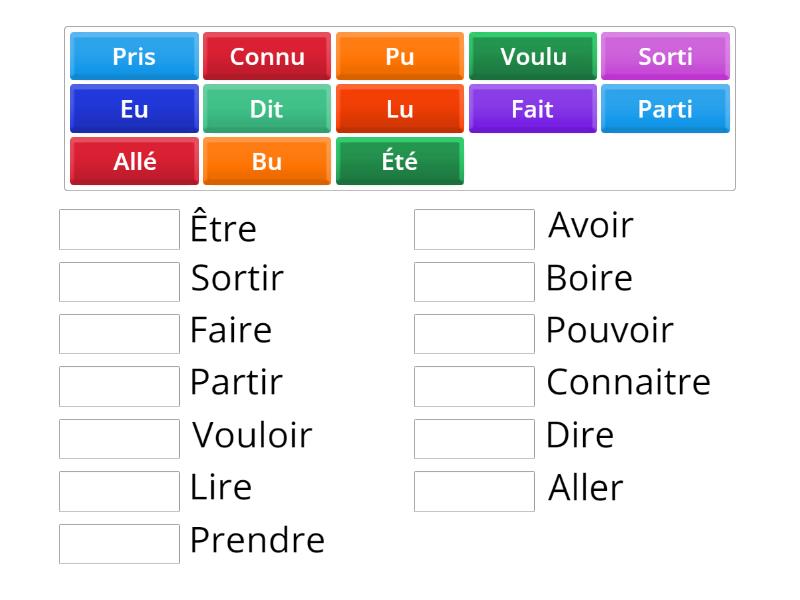Select the red "Lu" tile
Image resolution: width=800 pixels, height=600 pixels.
pos(399,109)
